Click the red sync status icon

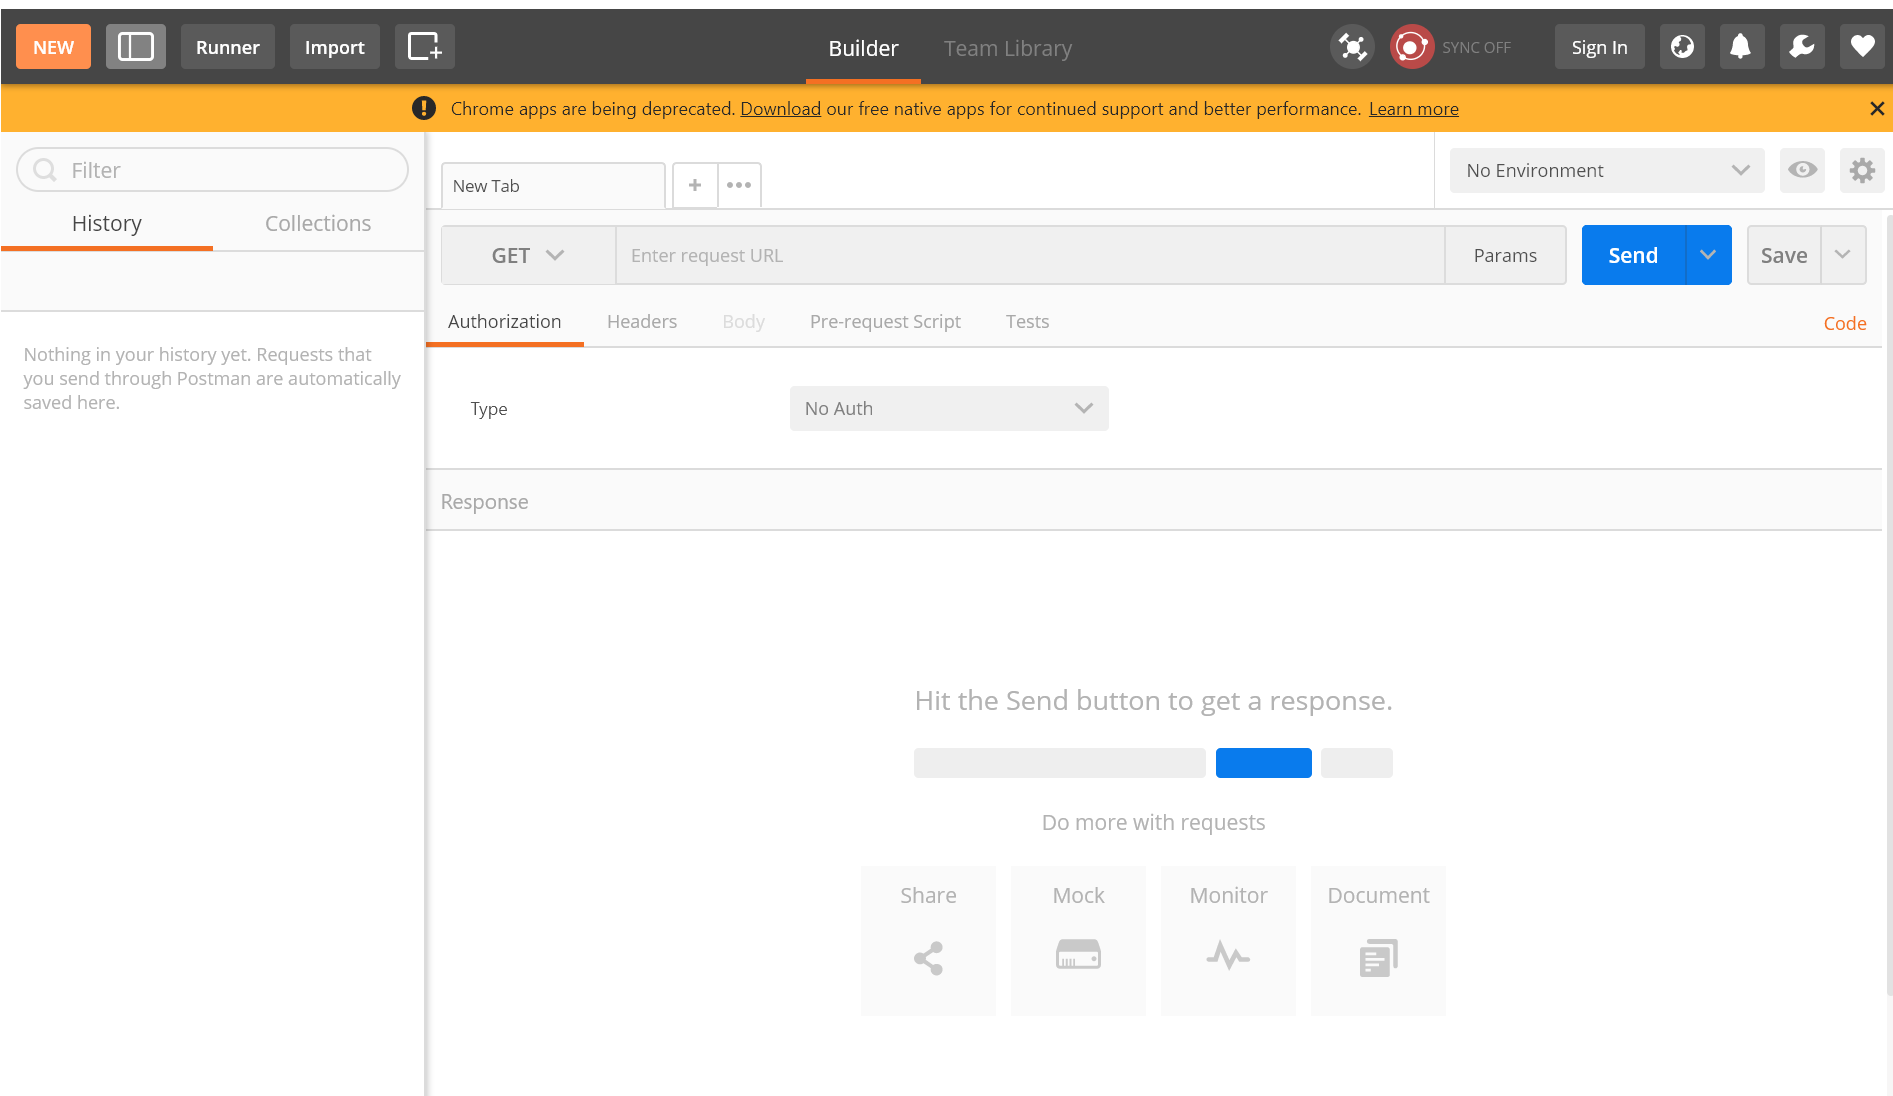point(1411,47)
